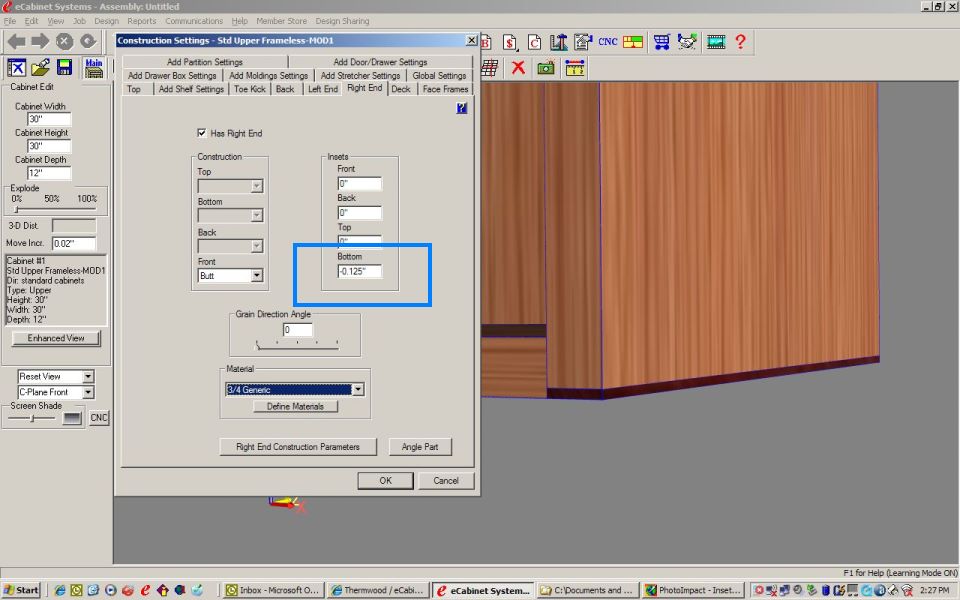The width and height of the screenshot is (960, 600).
Task: Open the Front construction Butt dropdown
Action: point(257,276)
